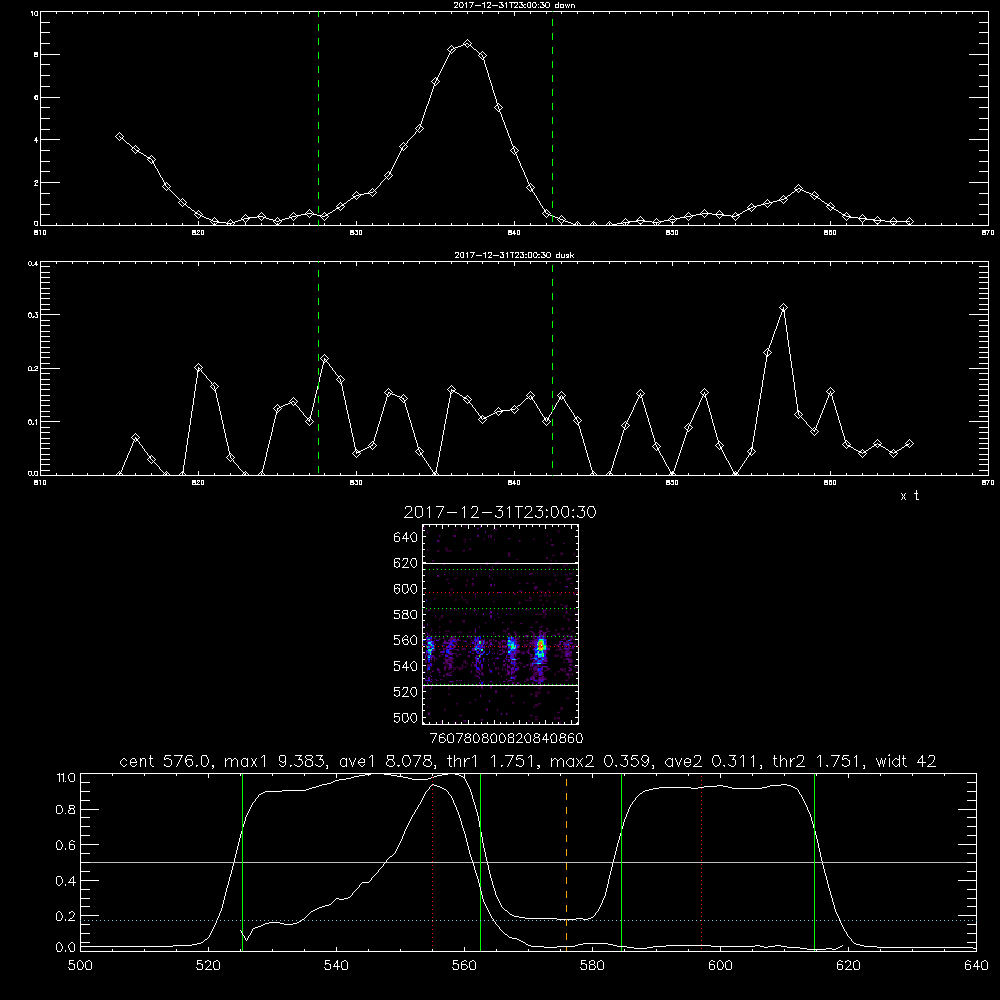Click the 'ave2 0.311' statistic text
1000x1000 pixels.
point(710,761)
